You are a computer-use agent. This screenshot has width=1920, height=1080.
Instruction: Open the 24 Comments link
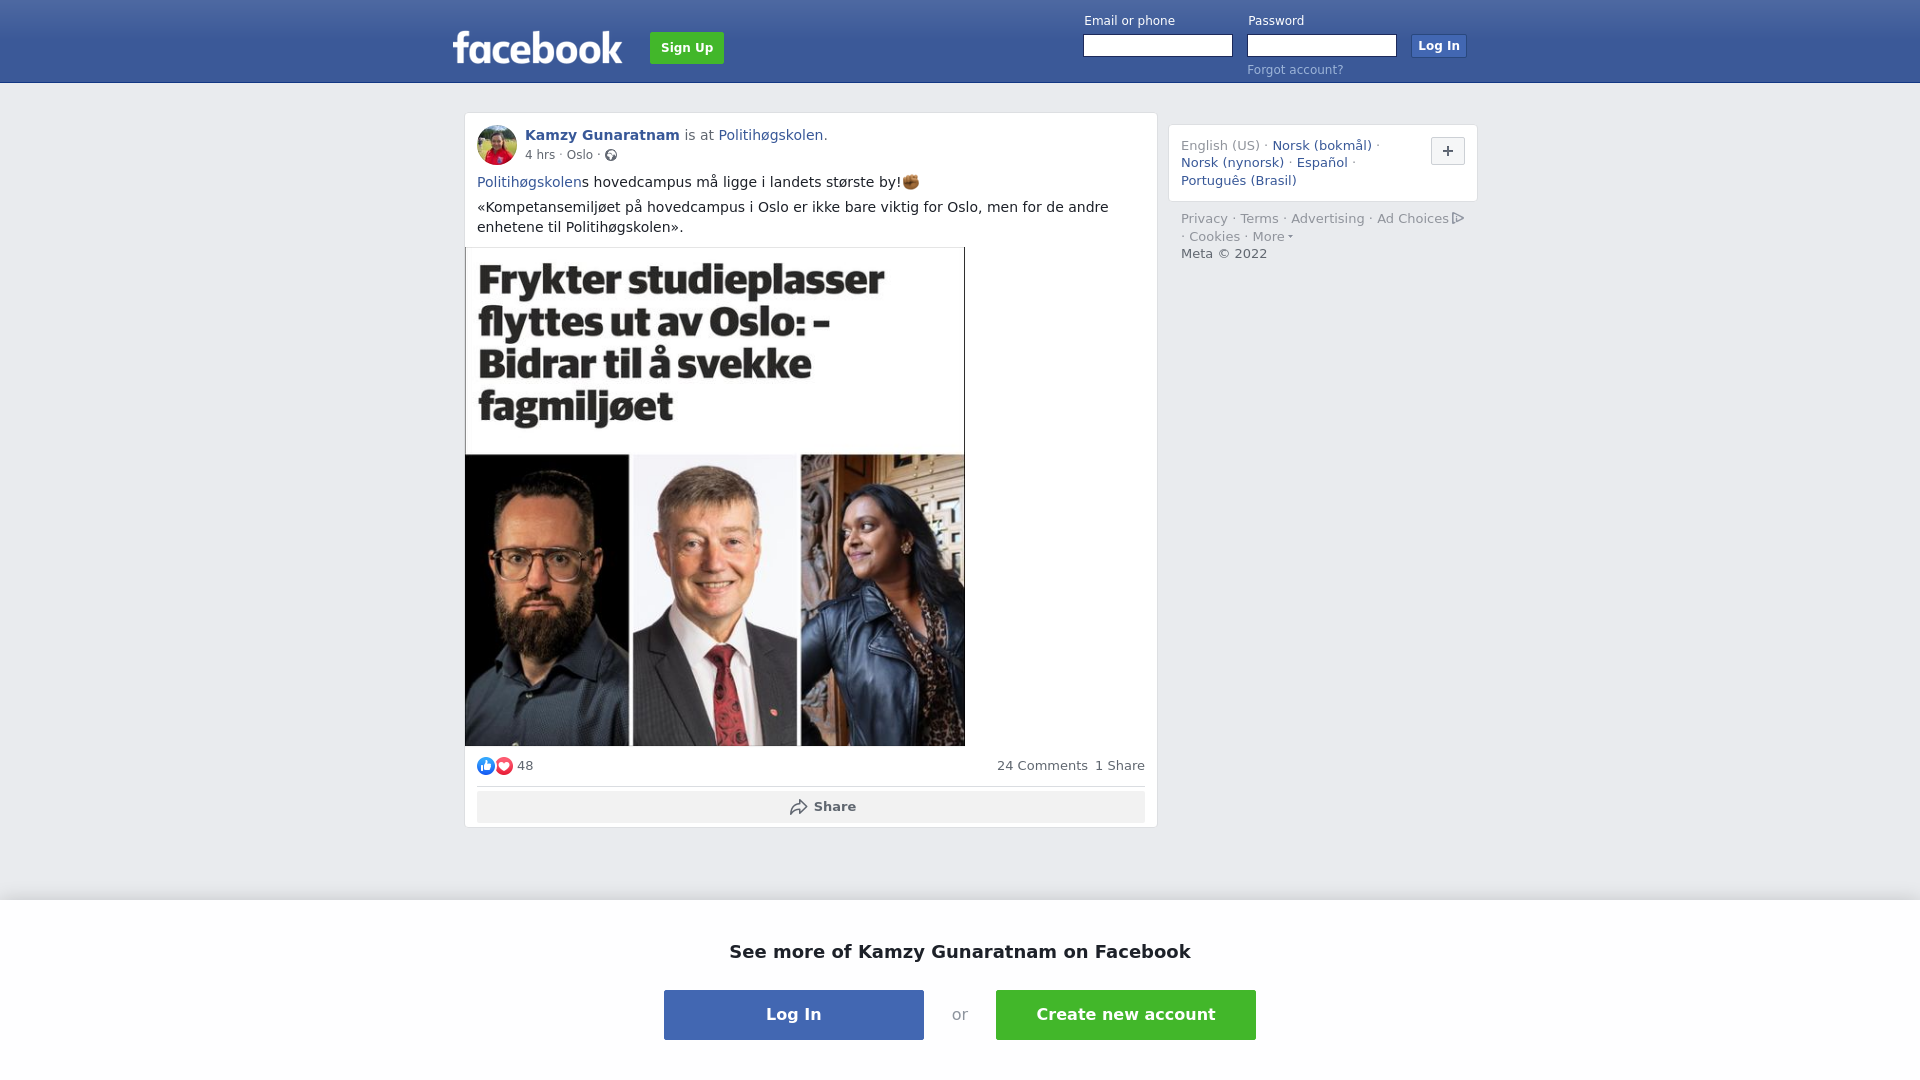point(1042,766)
